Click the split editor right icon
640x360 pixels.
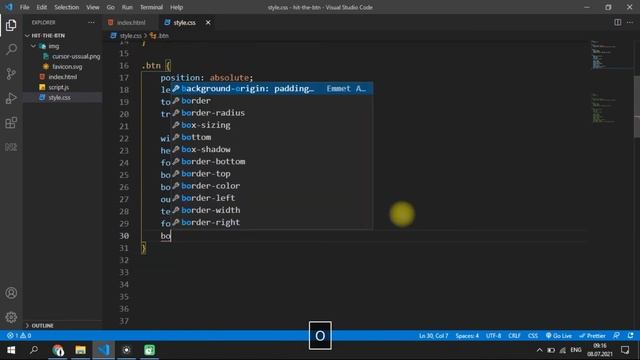pos(618,22)
